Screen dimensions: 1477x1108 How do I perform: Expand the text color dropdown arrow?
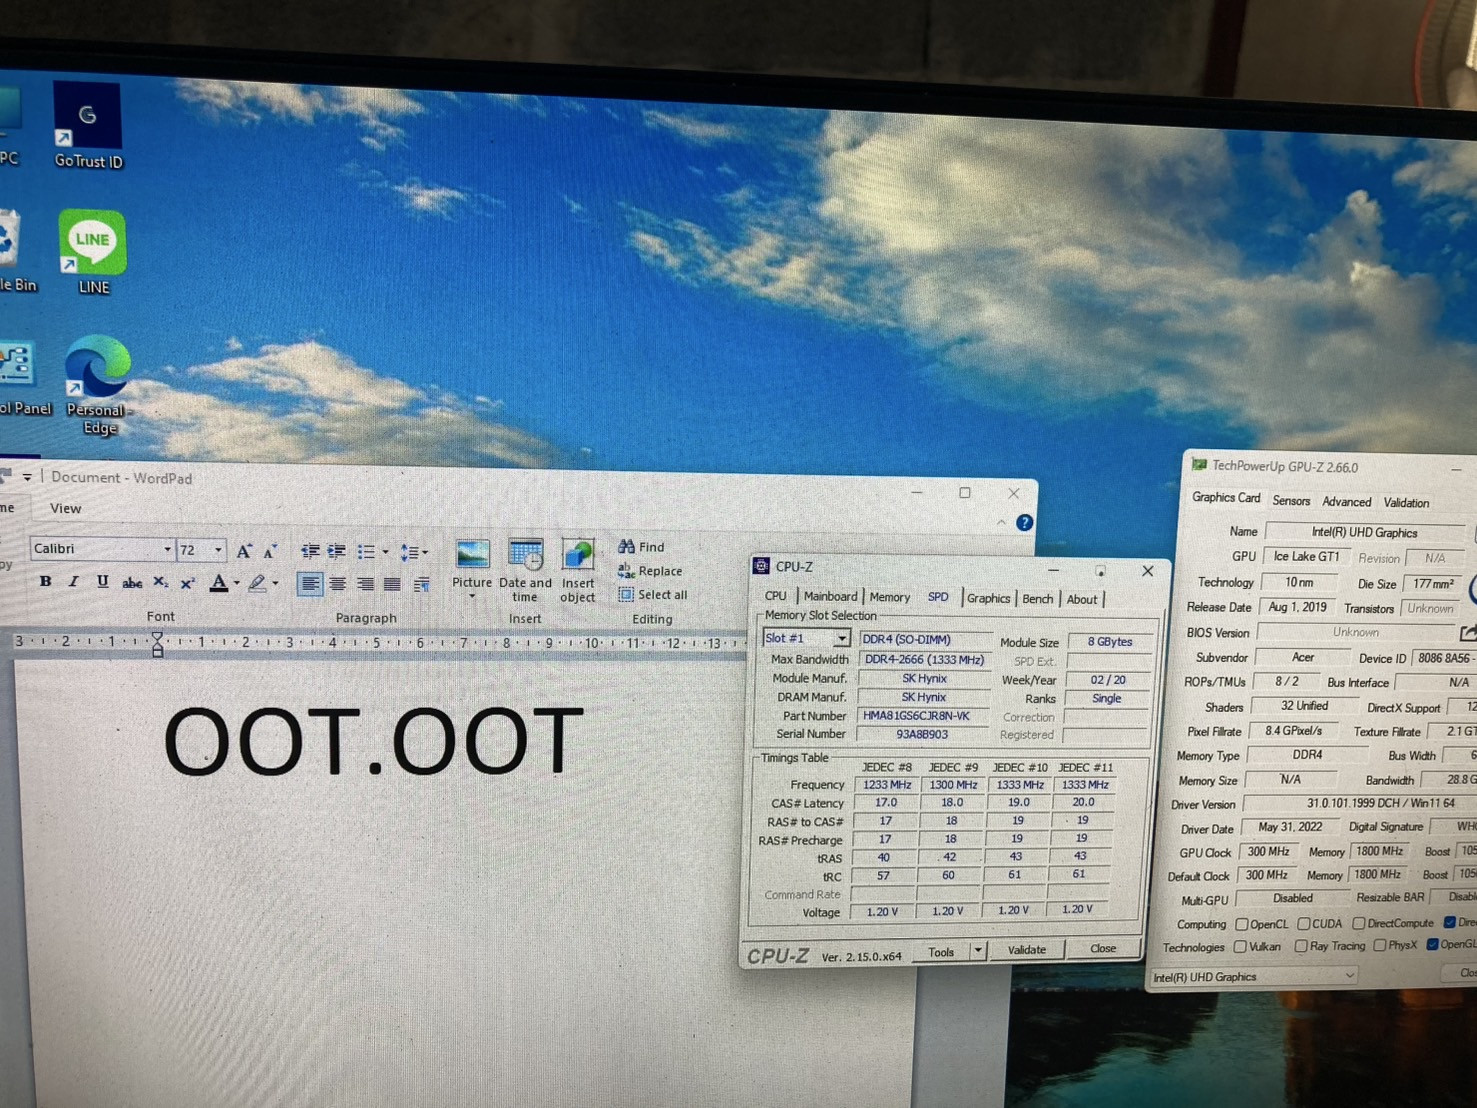pos(237,583)
